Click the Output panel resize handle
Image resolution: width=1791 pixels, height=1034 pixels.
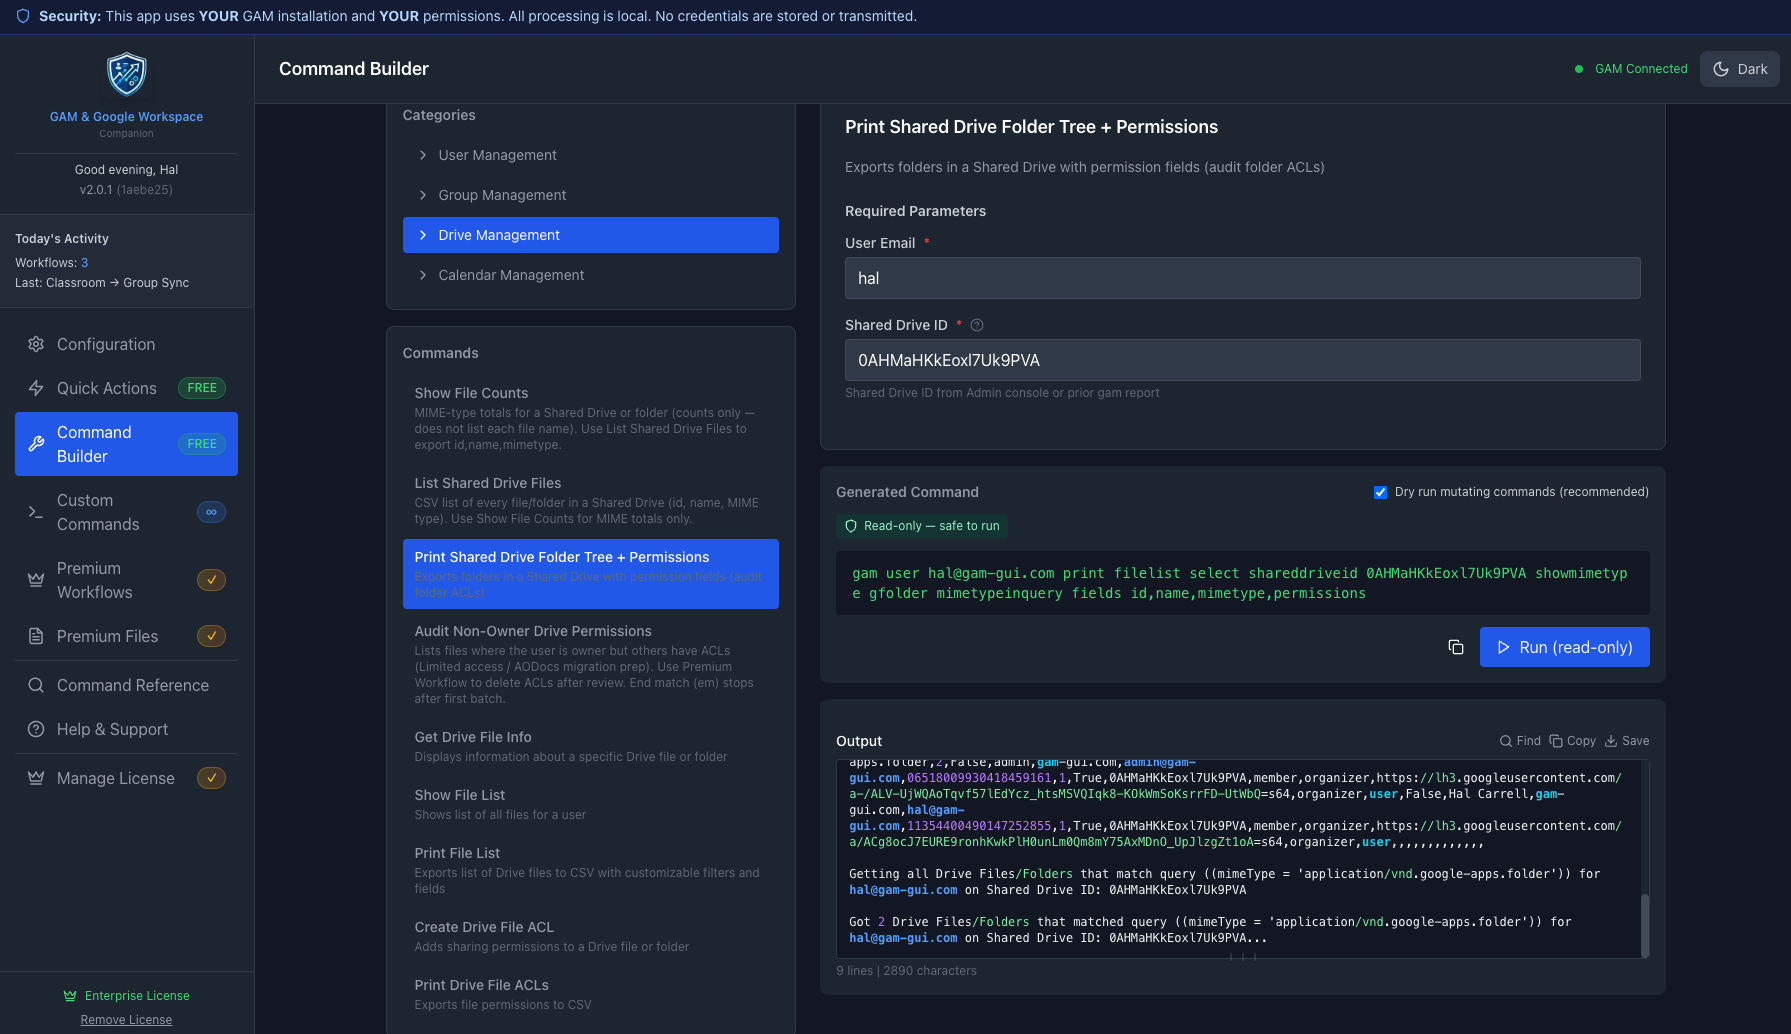point(1243,958)
